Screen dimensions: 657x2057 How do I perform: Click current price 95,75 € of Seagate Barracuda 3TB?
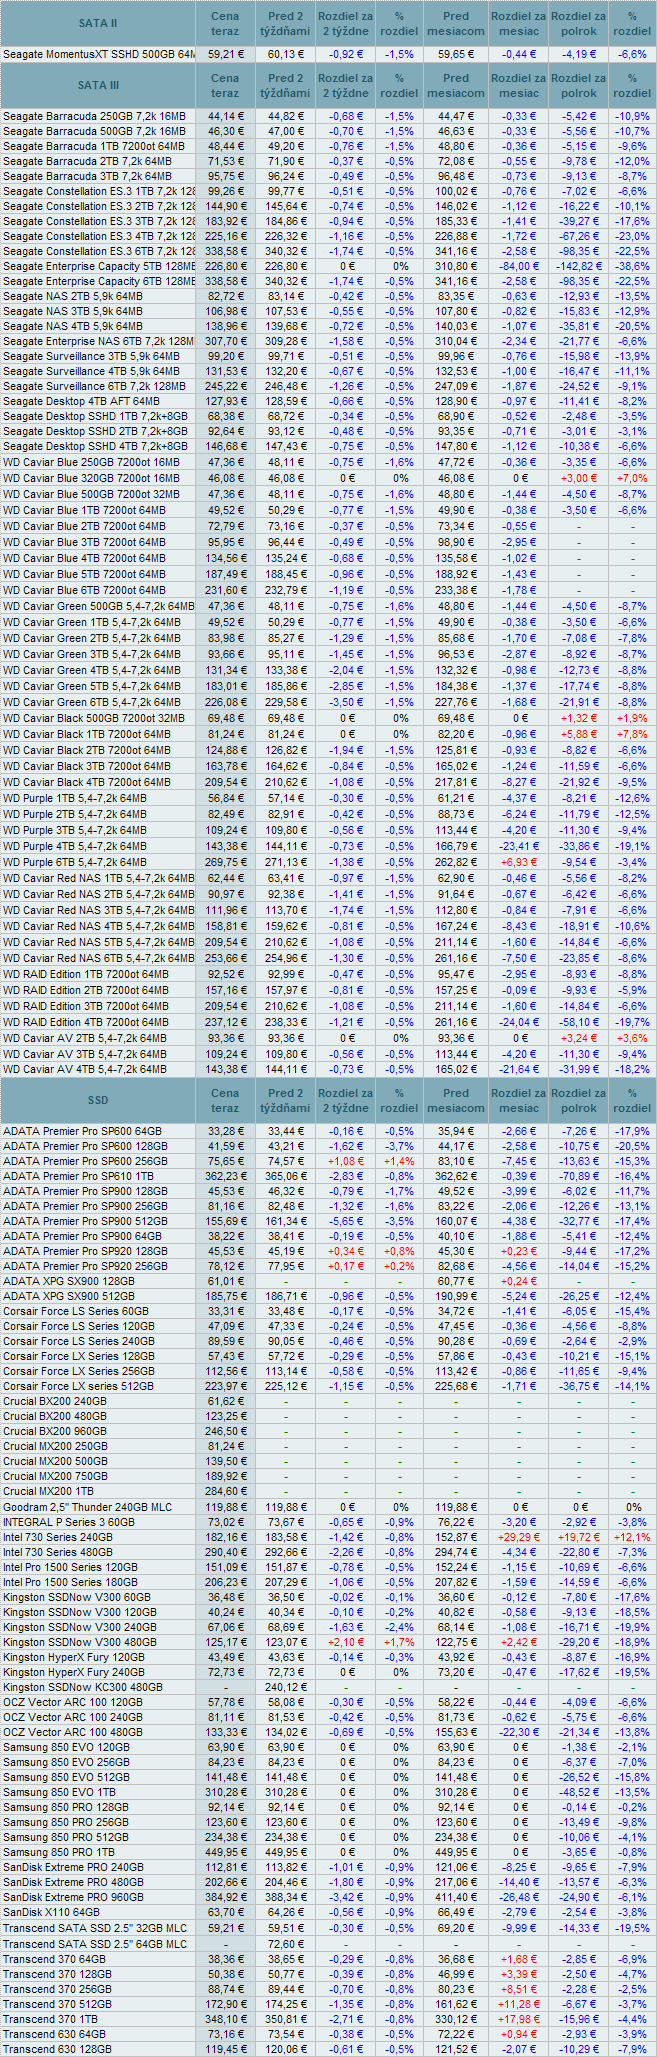226,176
